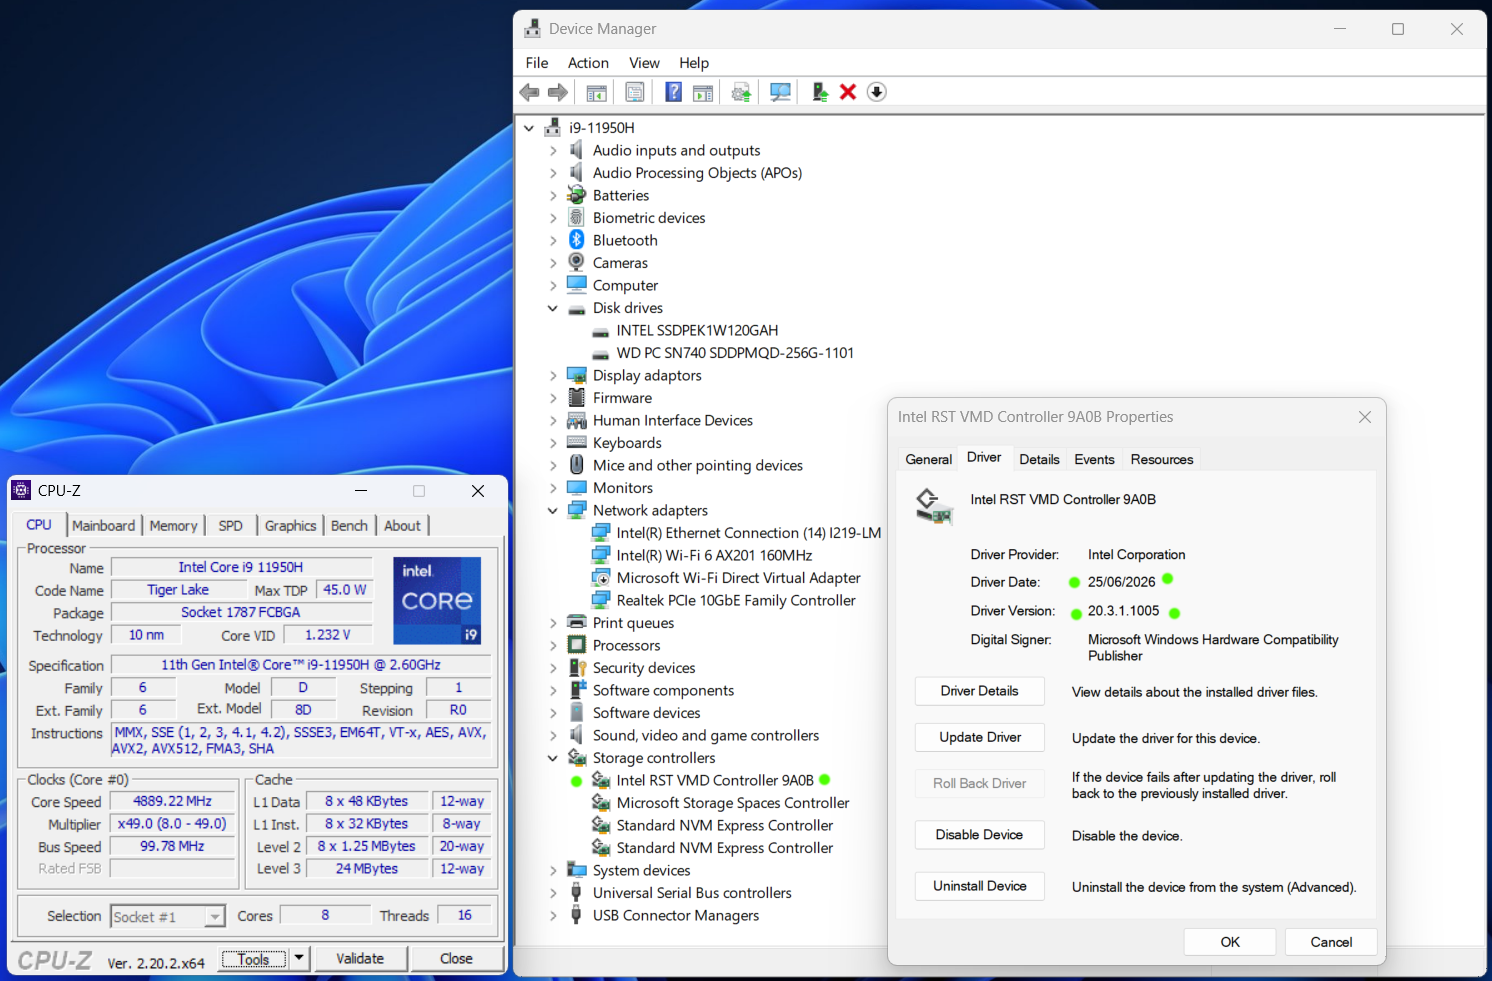
Task: Switch to the Bench tab in CPU-Z
Action: tap(349, 526)
